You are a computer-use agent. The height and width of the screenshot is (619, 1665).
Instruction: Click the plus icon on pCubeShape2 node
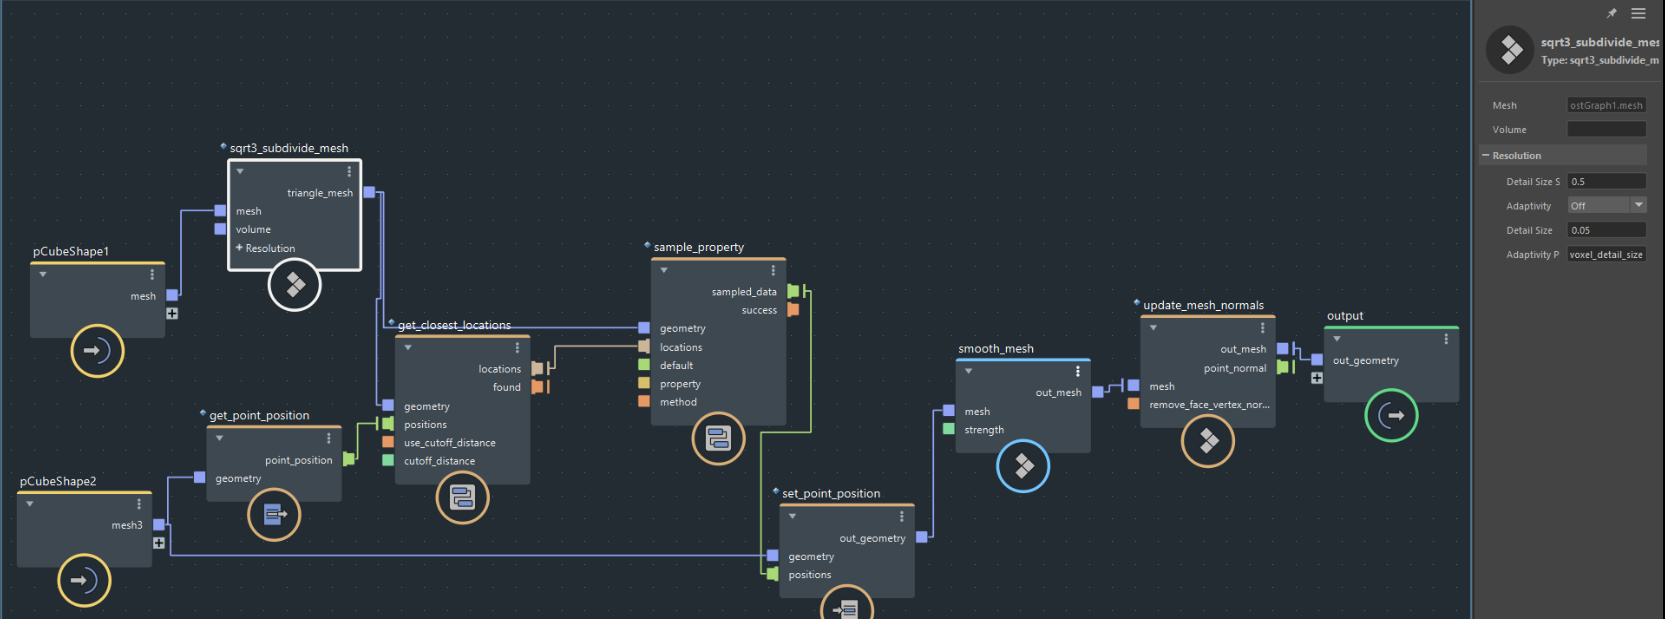pos(159,543)
